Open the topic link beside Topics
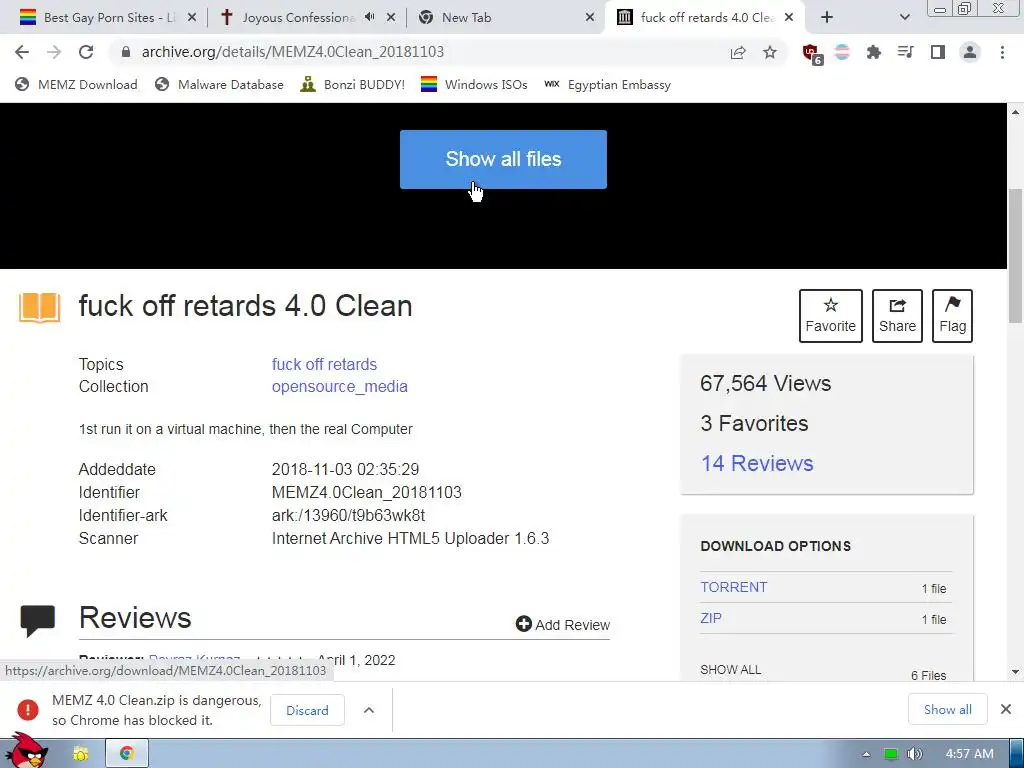Viewport: 1024px width, 768px height. point(325,364)
